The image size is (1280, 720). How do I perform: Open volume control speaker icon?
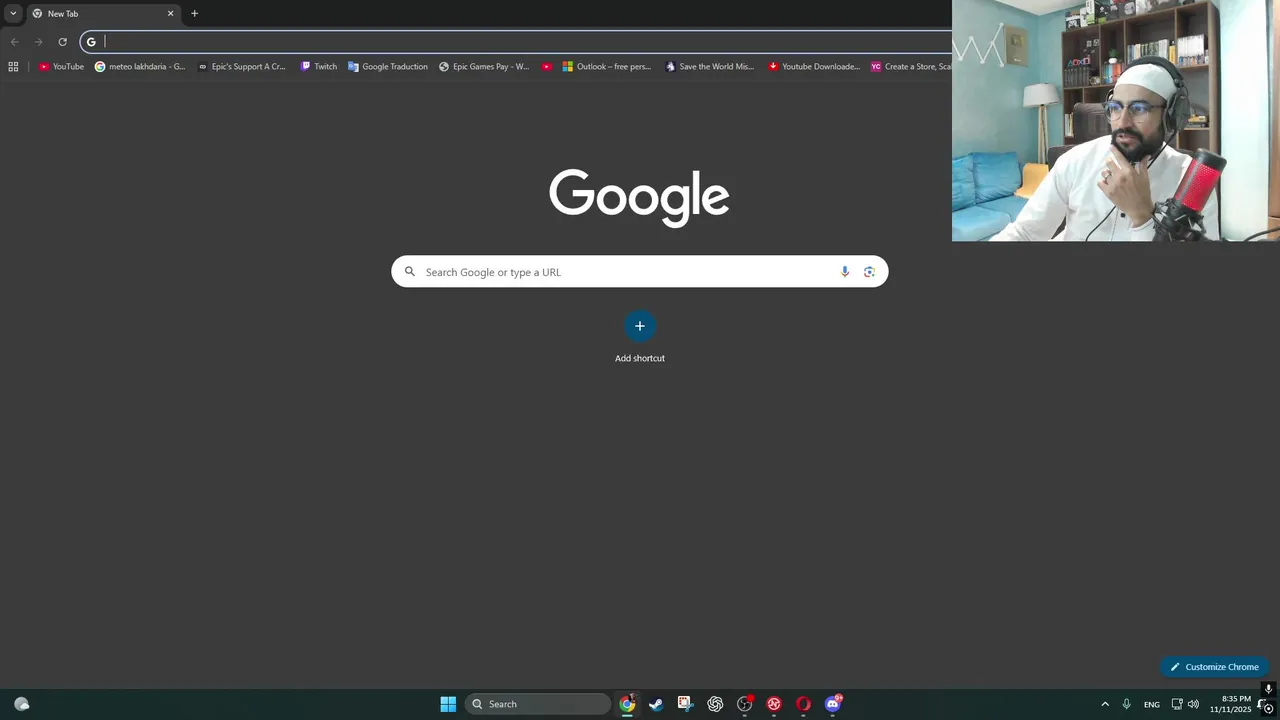1193,704
